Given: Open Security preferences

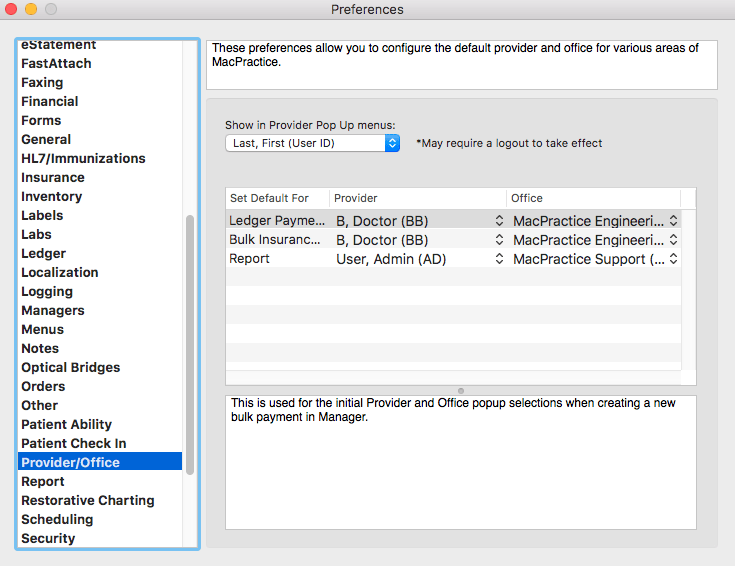Looking at the screenshot, I should (x=48, y=538).
